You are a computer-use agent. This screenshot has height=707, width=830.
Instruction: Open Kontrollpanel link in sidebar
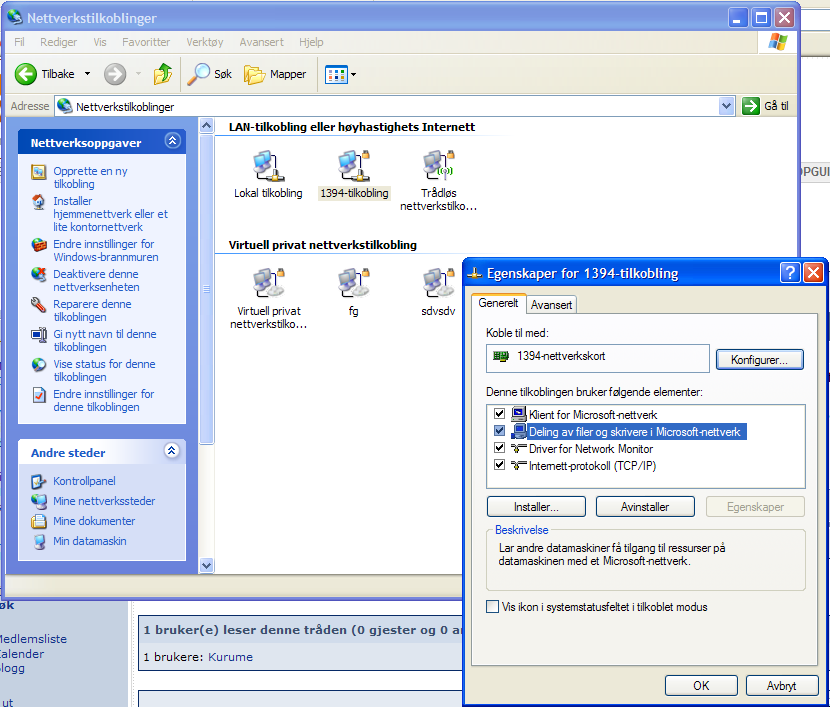(84, 481)
